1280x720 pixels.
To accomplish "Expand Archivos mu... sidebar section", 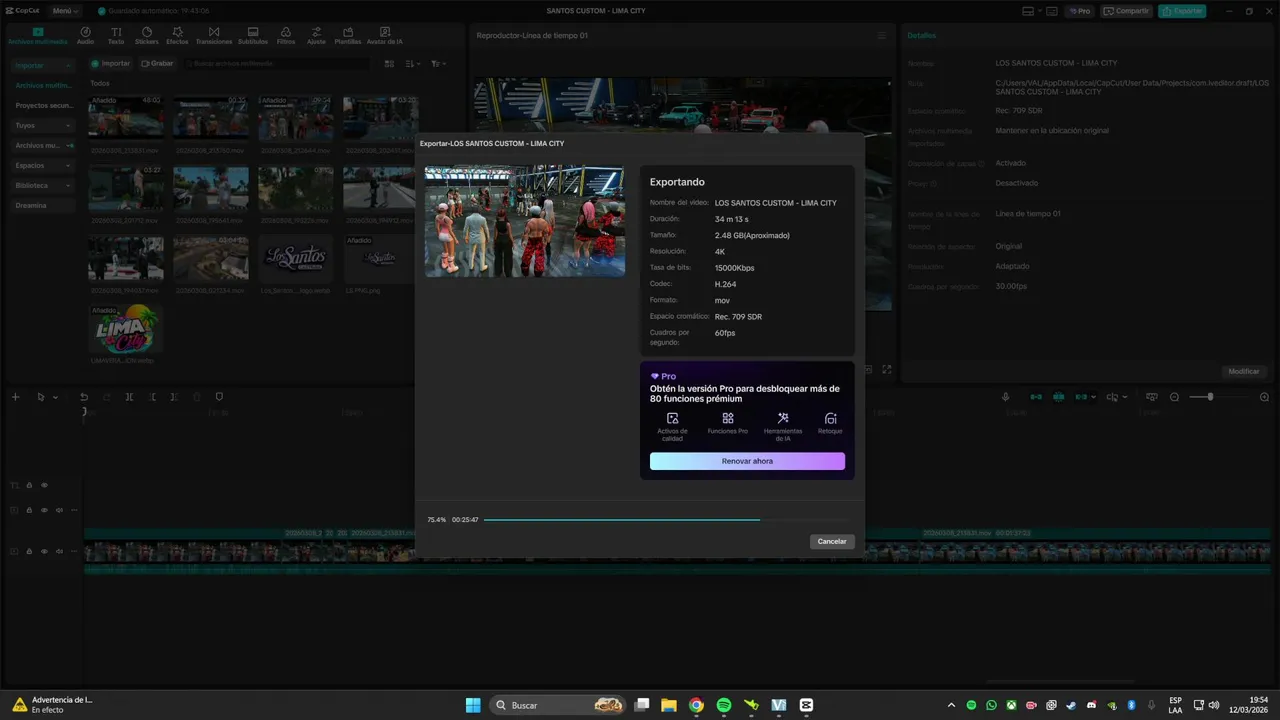I will [x=42, y=145].
